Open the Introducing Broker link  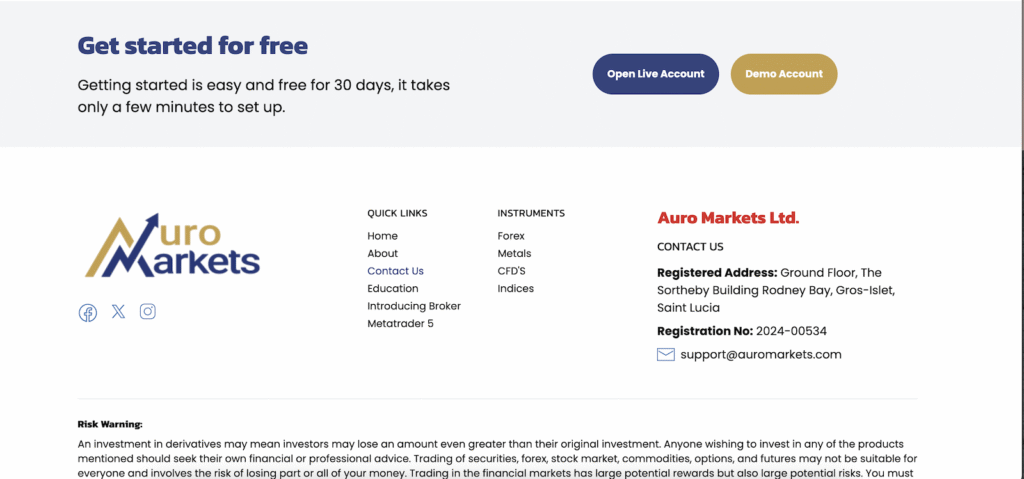click(x=414, y=306)
